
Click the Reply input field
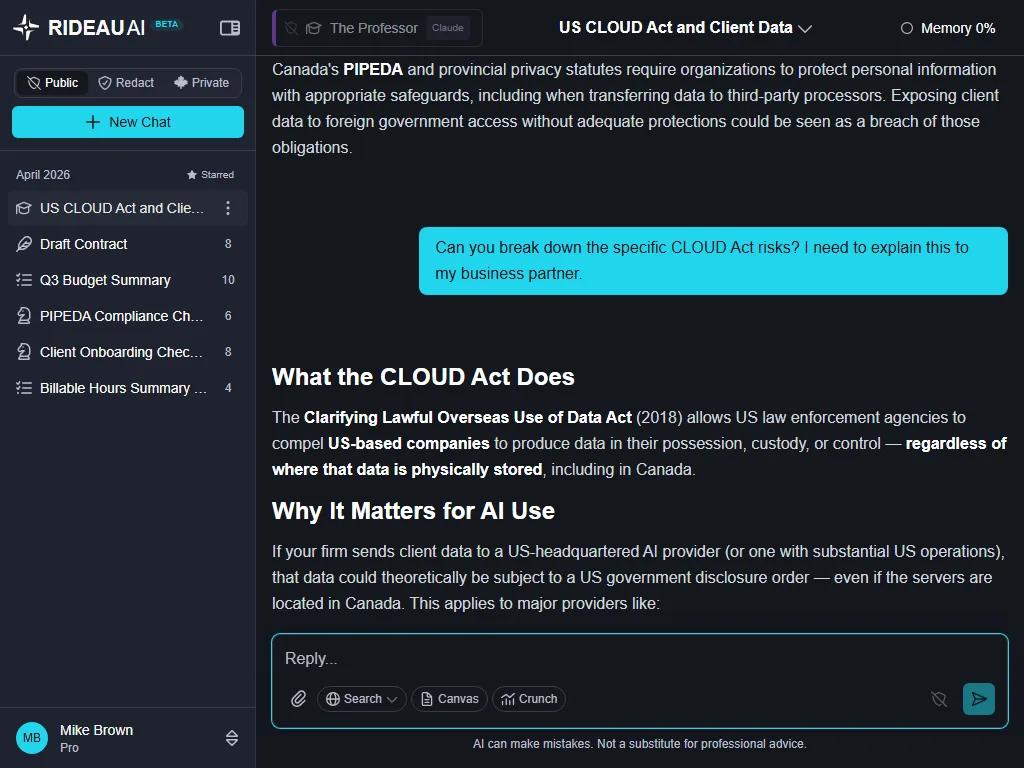(640, 658)
